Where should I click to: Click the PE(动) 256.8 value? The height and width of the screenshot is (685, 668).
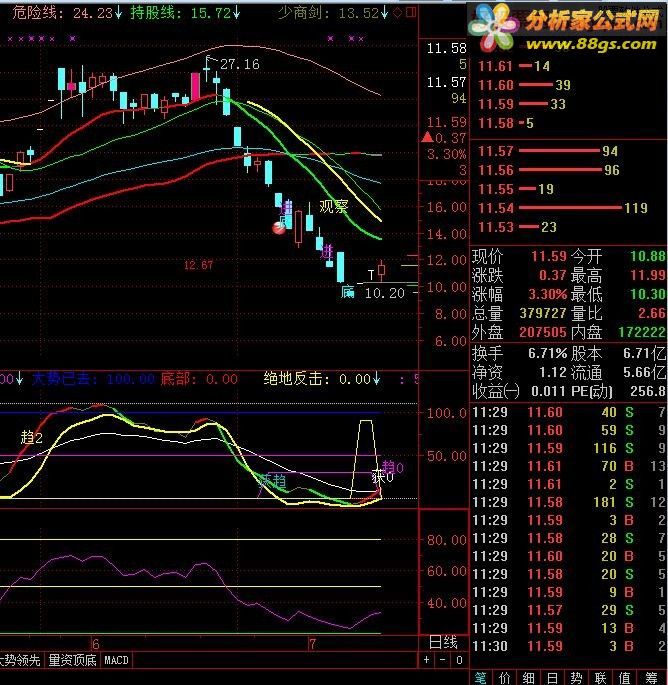coord(648,391)
